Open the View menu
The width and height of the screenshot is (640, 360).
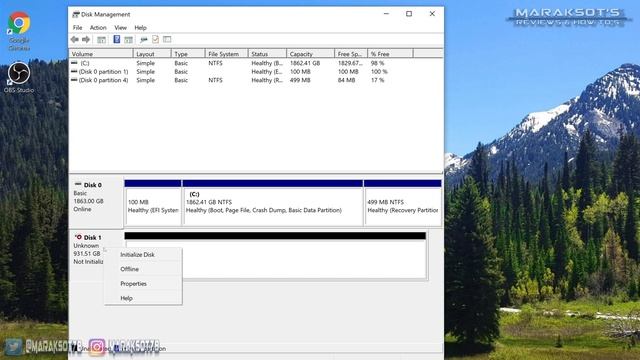pos(120,28)
